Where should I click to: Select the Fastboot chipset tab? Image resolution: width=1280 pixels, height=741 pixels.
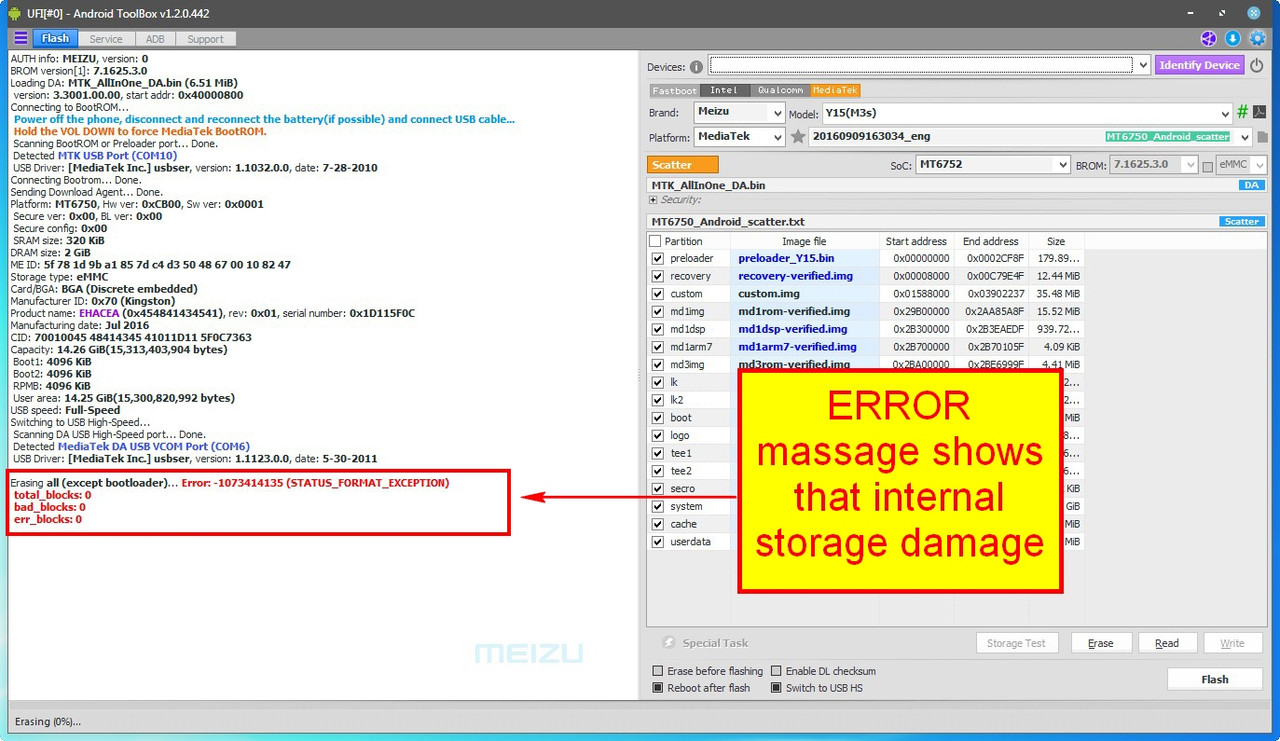[675, 90]
